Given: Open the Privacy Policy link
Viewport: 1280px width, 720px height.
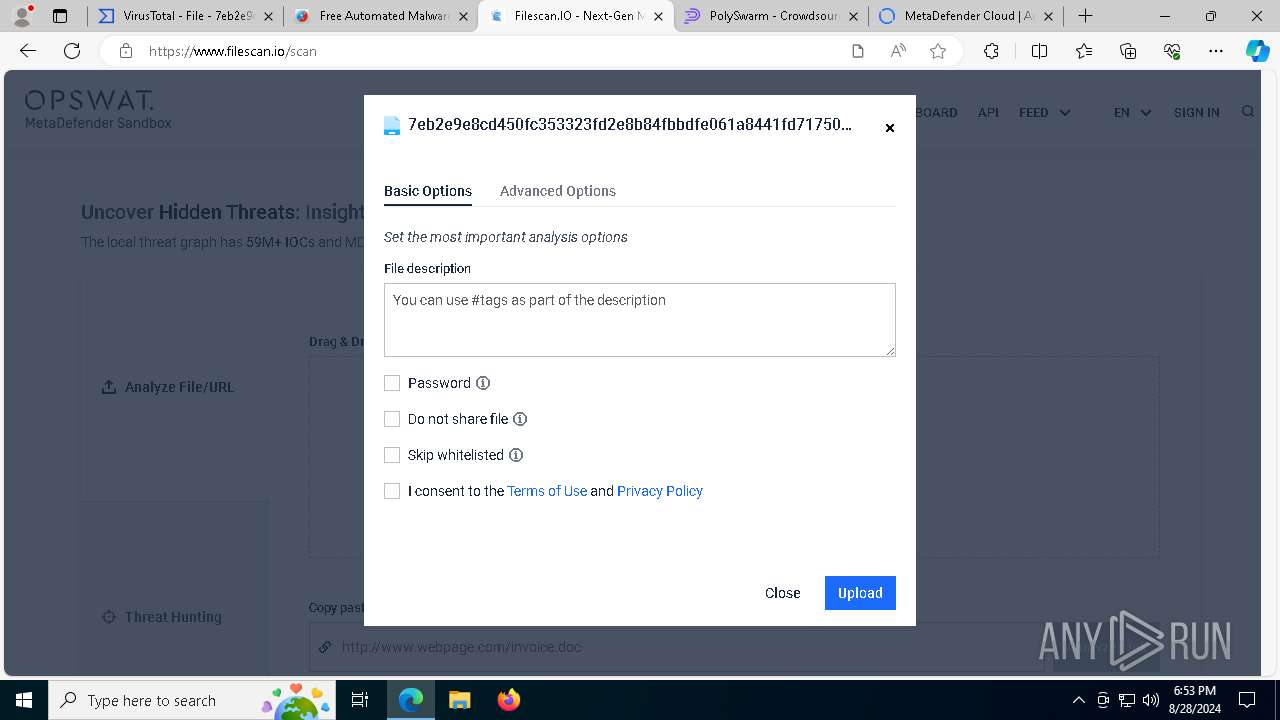Looking at the screenshot, I should (x=660, y=491).
